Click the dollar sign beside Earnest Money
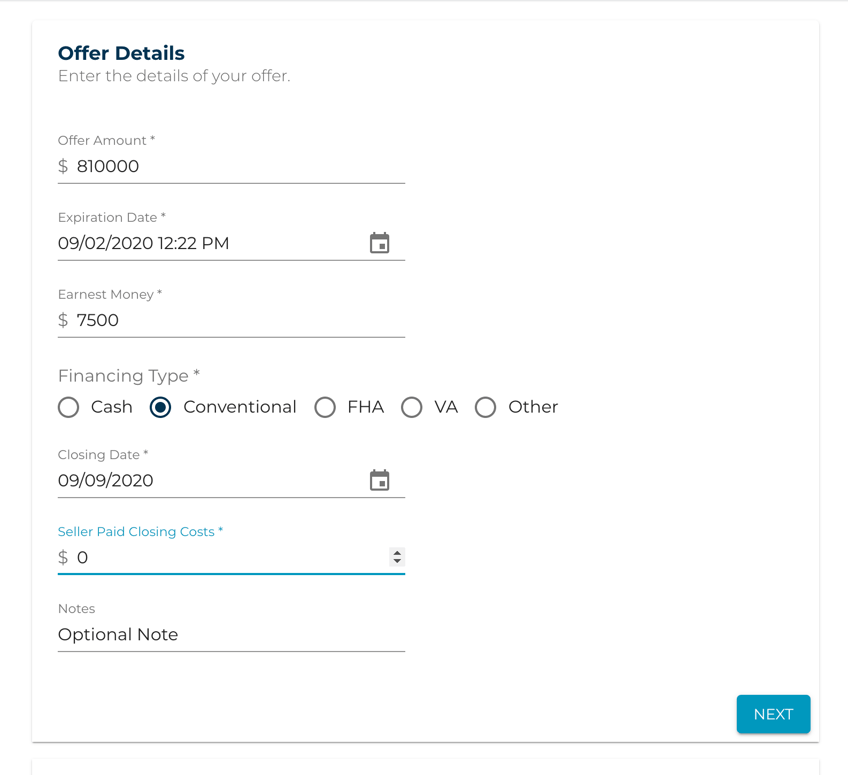Image resolution: width=848 pixels, height=775 pixels. tap(62, 320)
